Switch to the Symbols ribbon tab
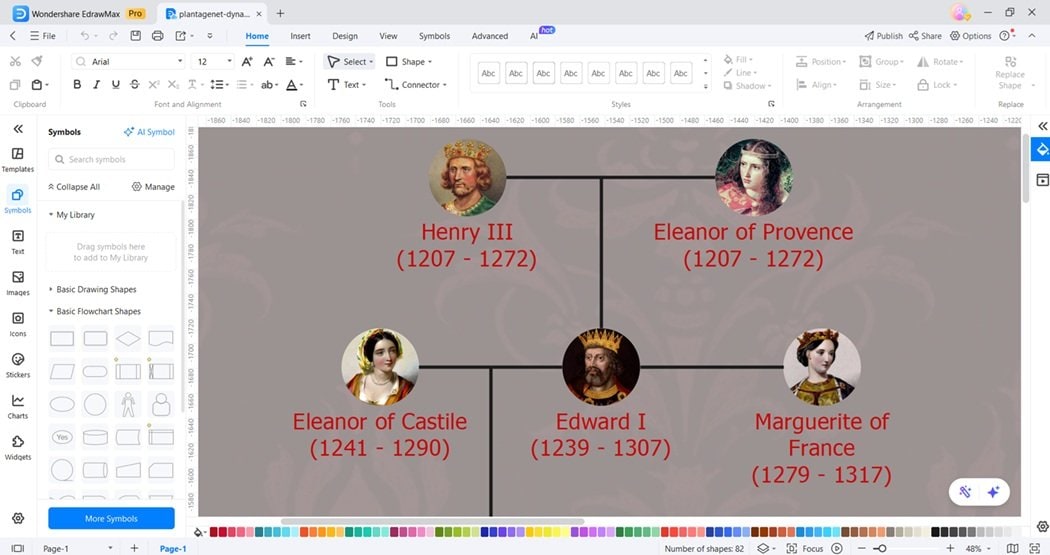The image size is (1050, 555). point(435,36)
